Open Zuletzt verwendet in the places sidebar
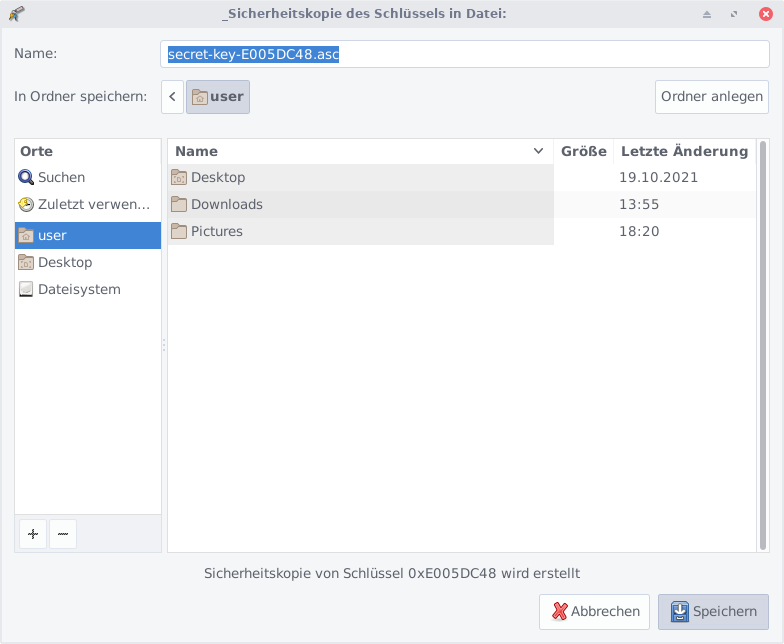Viewport: 784px width, 644px height. click(93, 205)
